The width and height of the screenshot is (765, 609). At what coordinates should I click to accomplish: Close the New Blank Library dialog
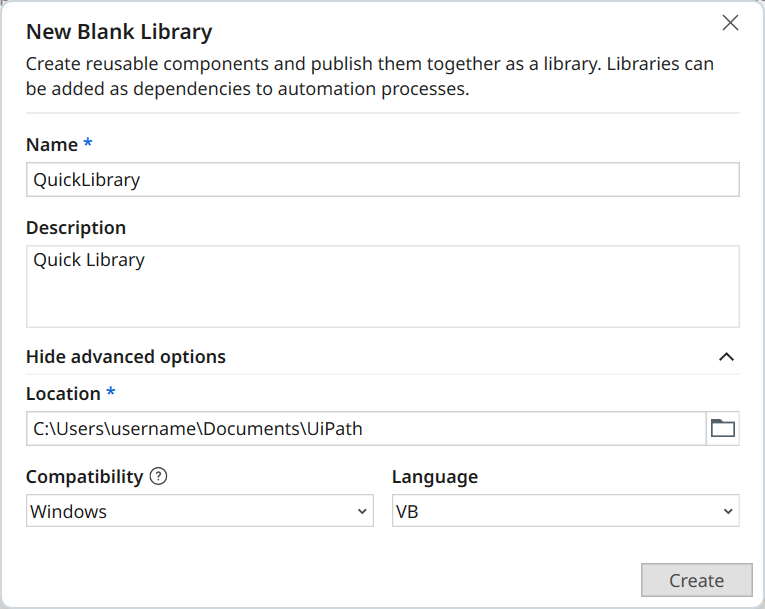click(731, 23)
